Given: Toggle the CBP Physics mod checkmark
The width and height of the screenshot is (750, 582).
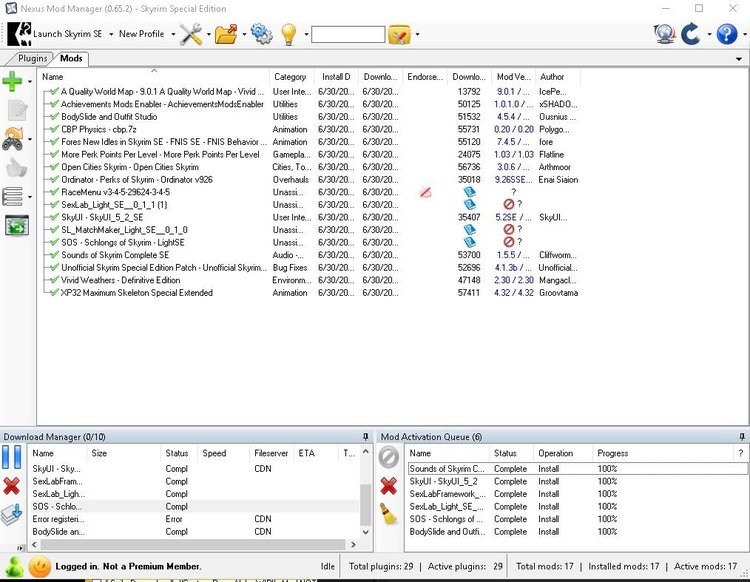Looking at the screenshot, I should pos(54,129).
